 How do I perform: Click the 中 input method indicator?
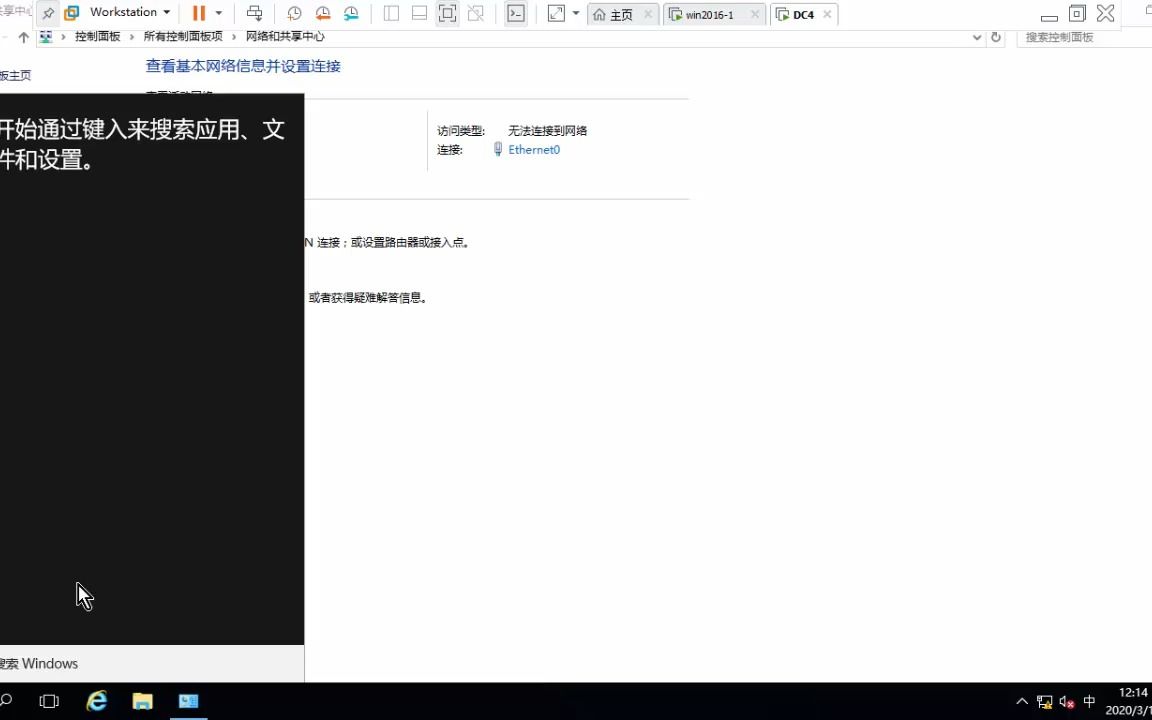tap(1089, 702)
